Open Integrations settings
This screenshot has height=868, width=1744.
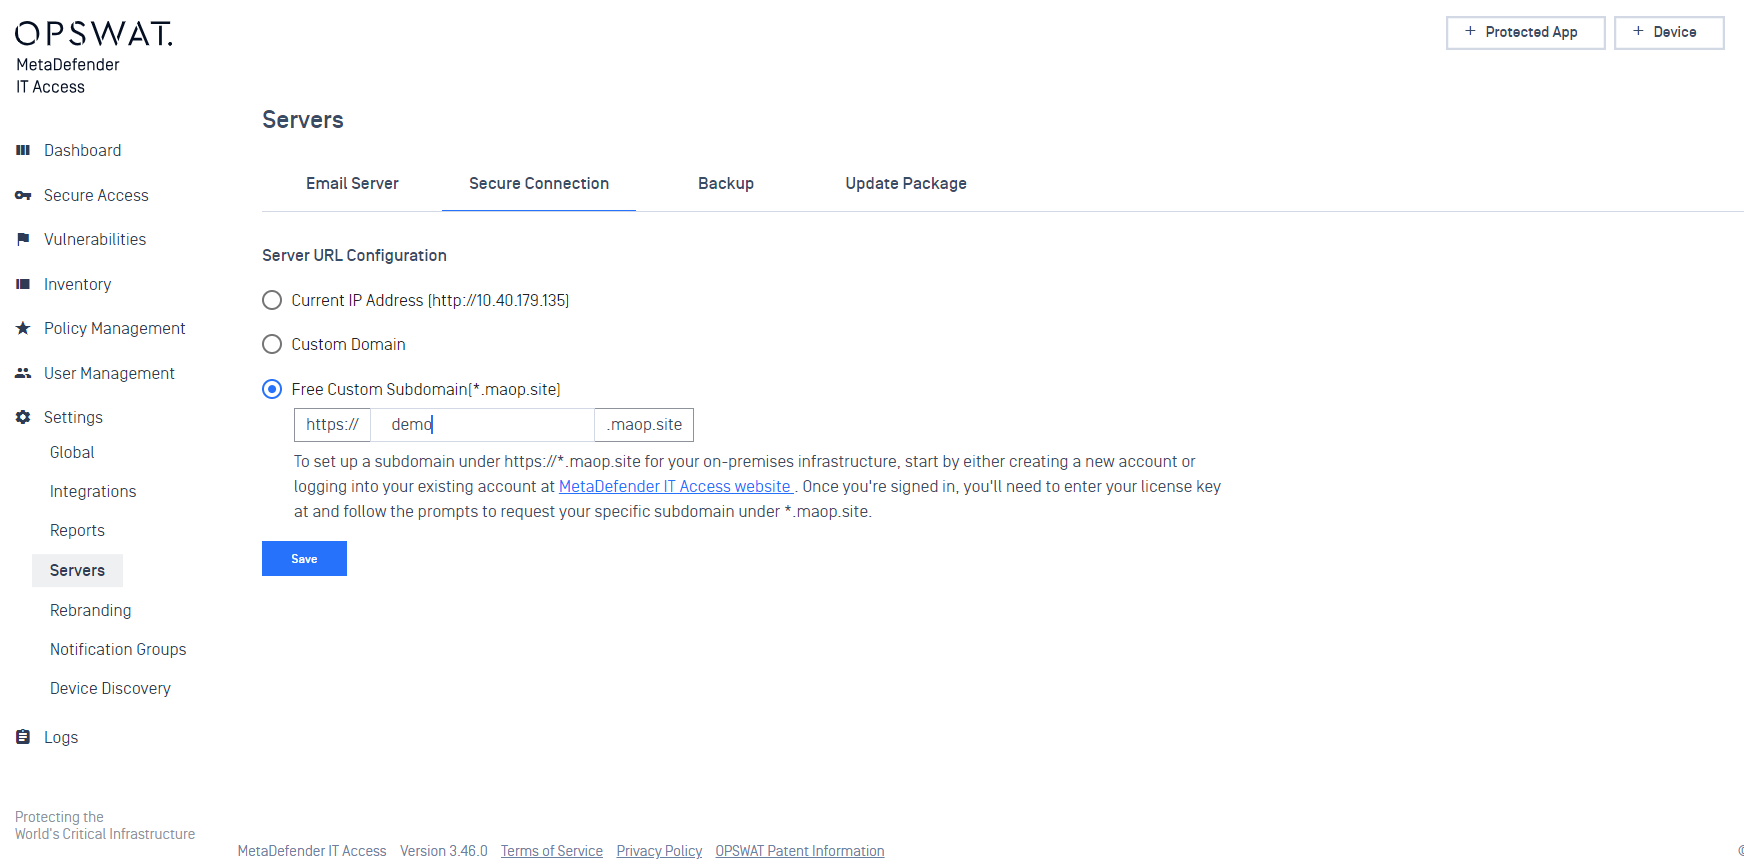point(93,491)
